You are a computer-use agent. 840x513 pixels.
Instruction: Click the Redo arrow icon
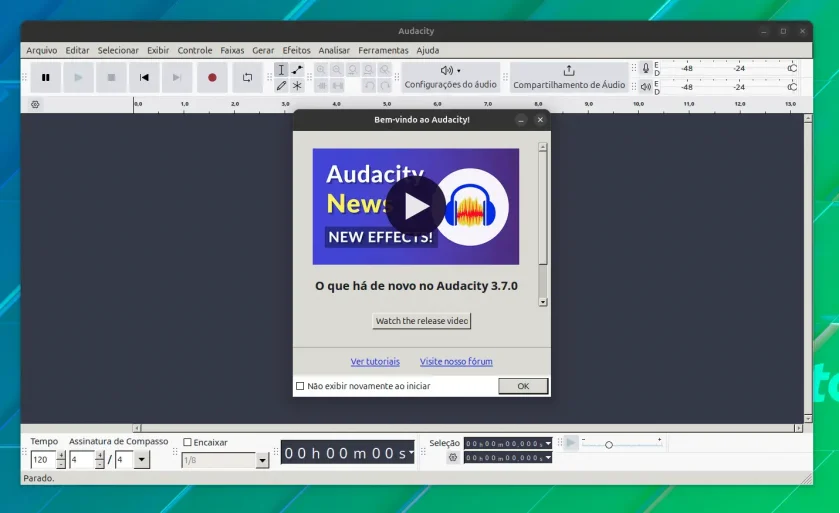pyautogui.click(x=385, y=86)
